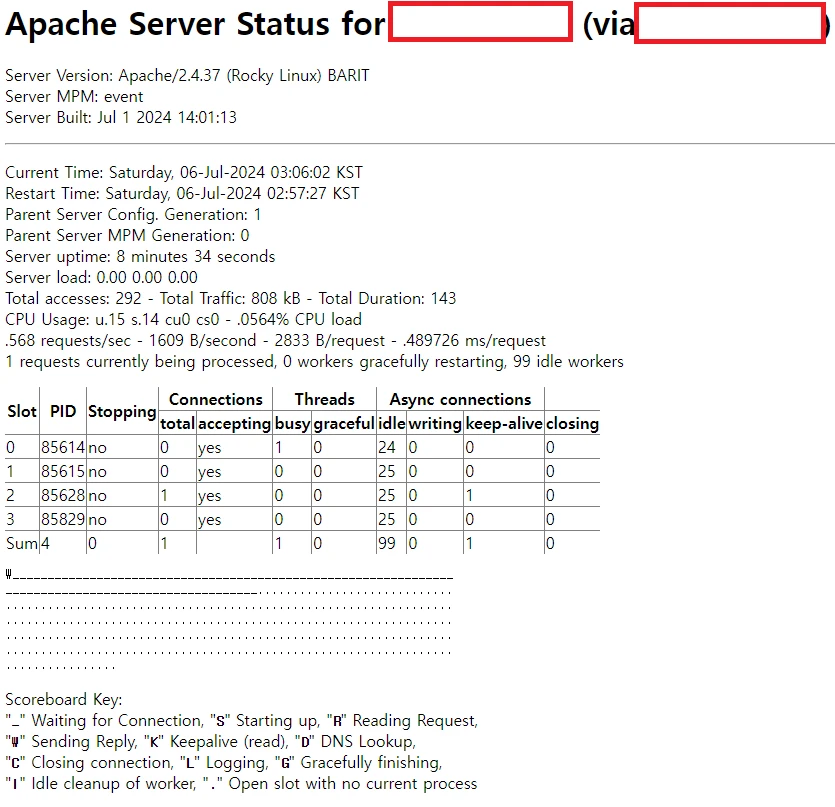Select the "Connections" table header
This screenshot has width=835, height=807.
[215, 399]
